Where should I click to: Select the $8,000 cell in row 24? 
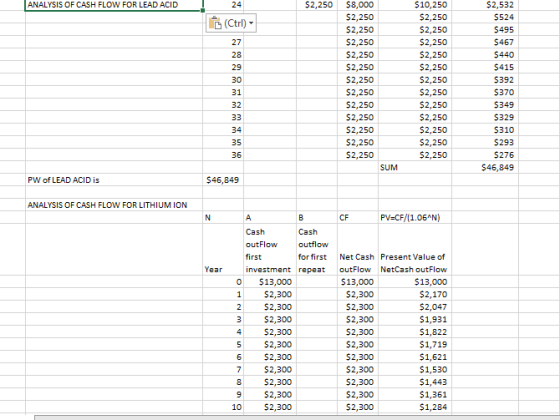point(358,5)
